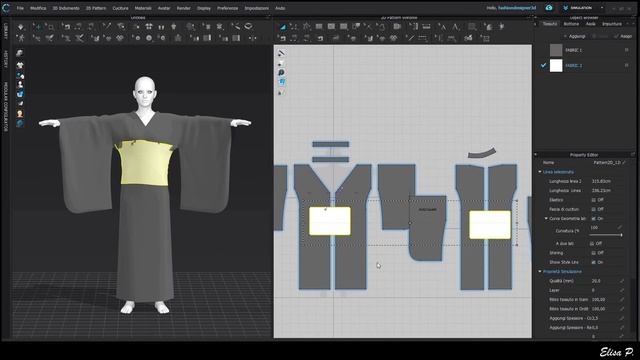Click the stick-figure avatar pose icon
The width and height of the screenshot is (640, 360).
[x=21, y=38]
